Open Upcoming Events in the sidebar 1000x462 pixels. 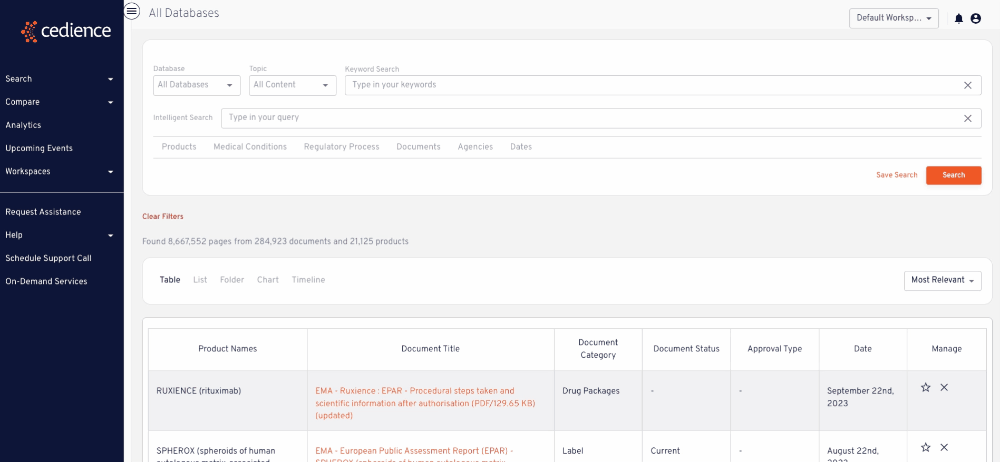pos(39,148)
